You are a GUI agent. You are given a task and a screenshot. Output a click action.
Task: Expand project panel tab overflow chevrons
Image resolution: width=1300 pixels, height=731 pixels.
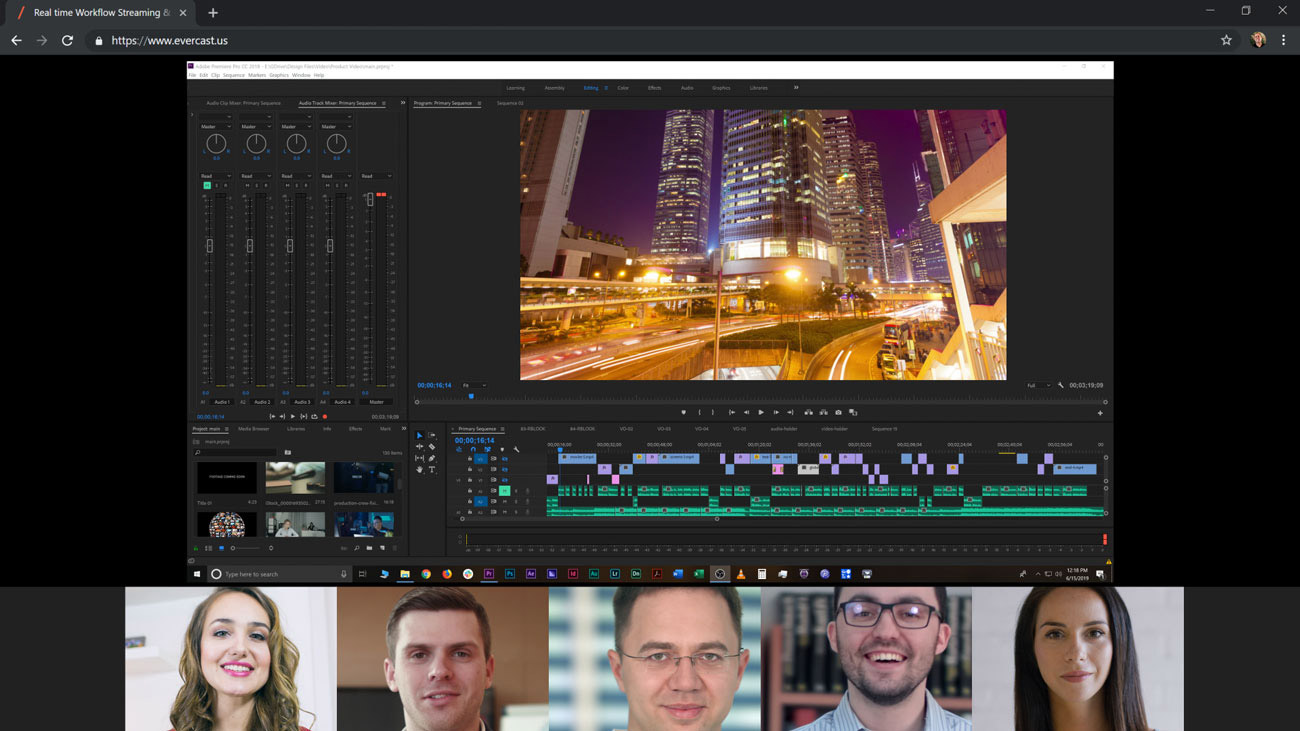(403, 428)
